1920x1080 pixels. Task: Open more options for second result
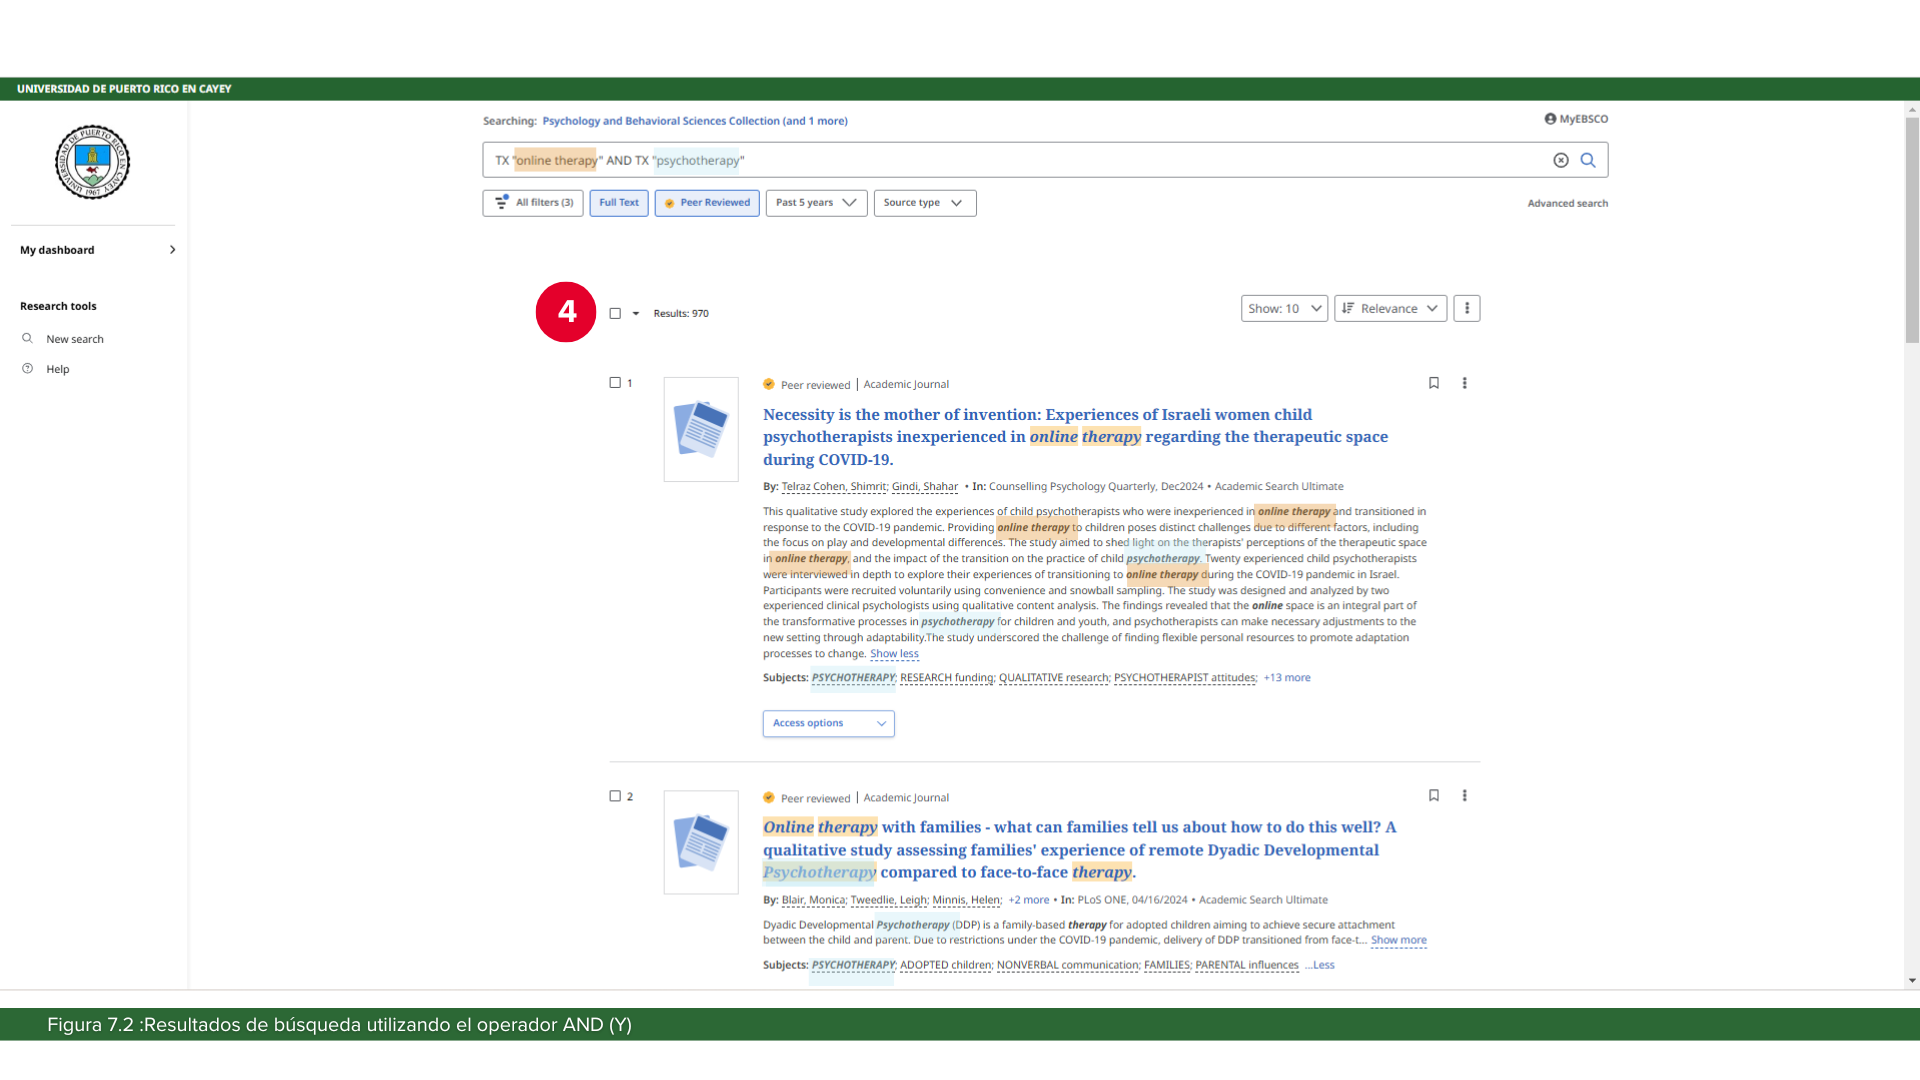(x=1464, y=796)
